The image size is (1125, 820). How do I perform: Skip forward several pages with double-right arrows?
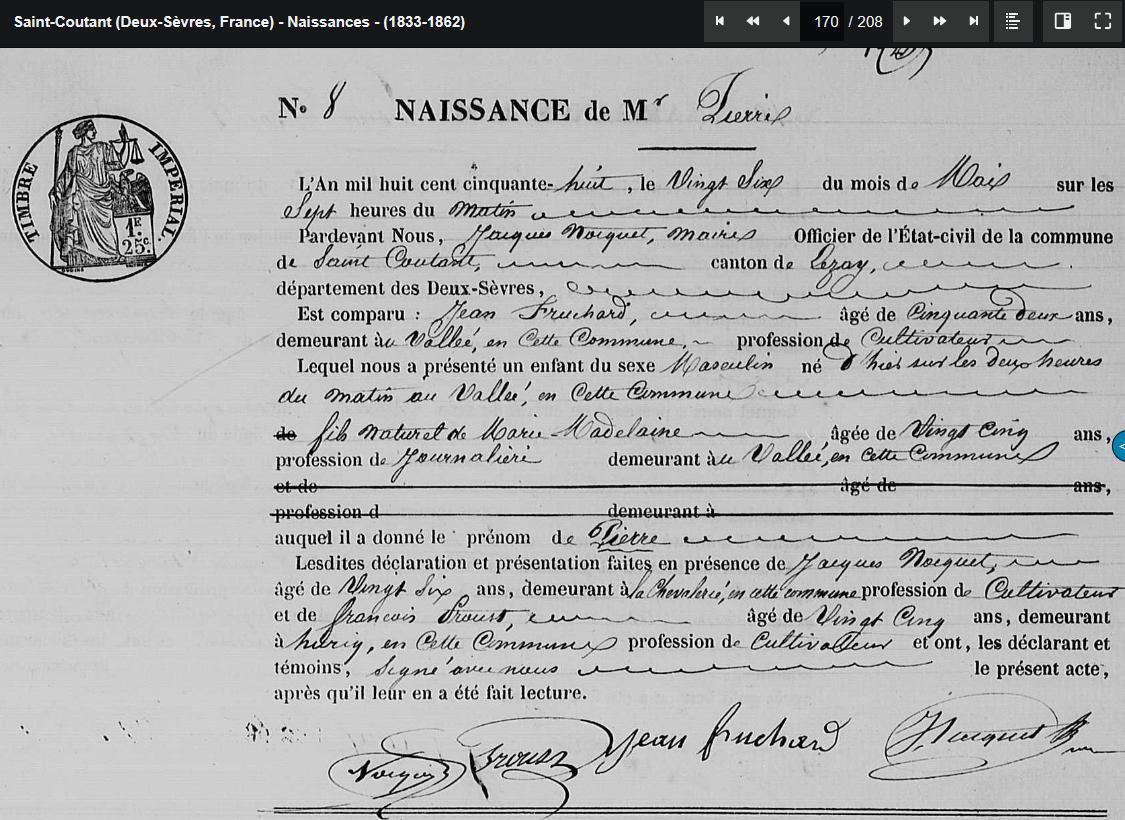click(939, 21)
